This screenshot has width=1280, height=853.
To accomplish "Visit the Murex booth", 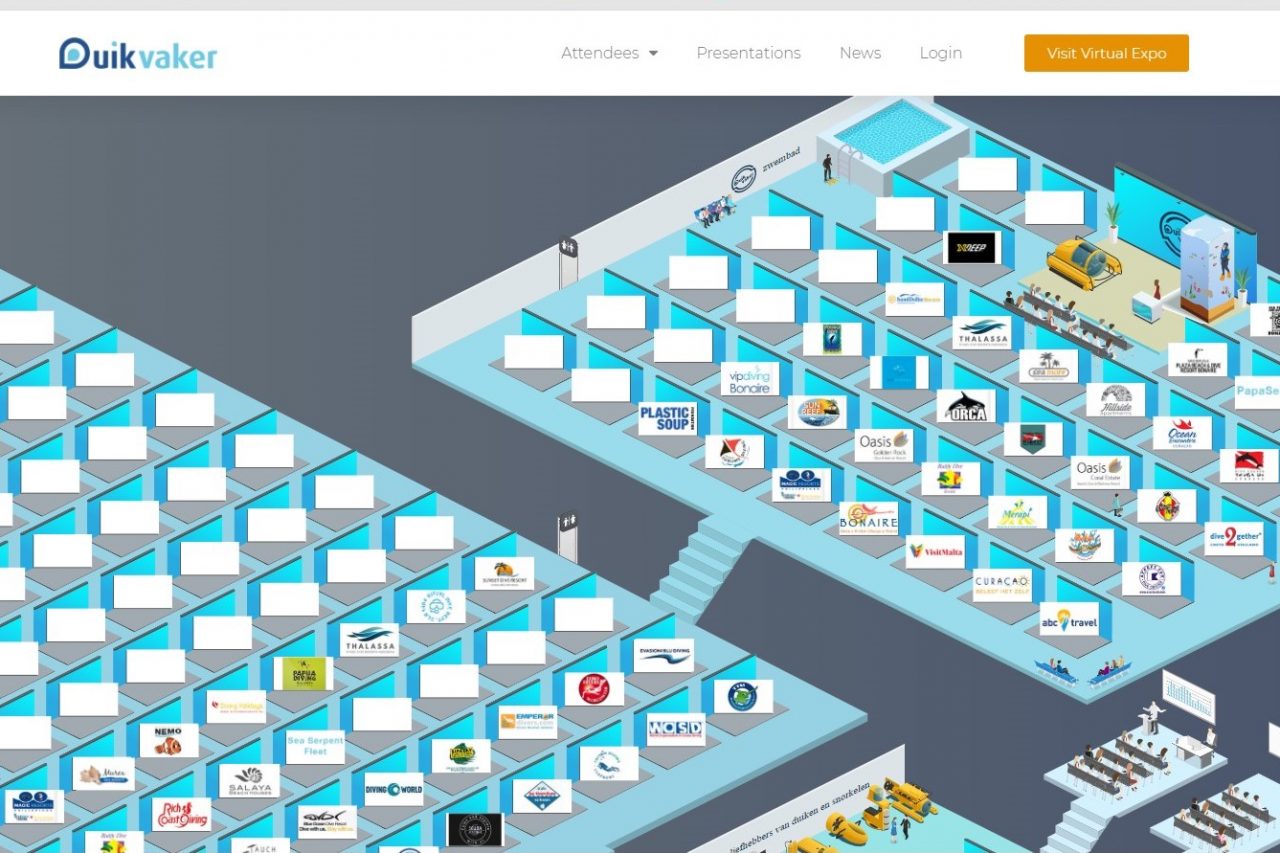I will tap(104, 773).
